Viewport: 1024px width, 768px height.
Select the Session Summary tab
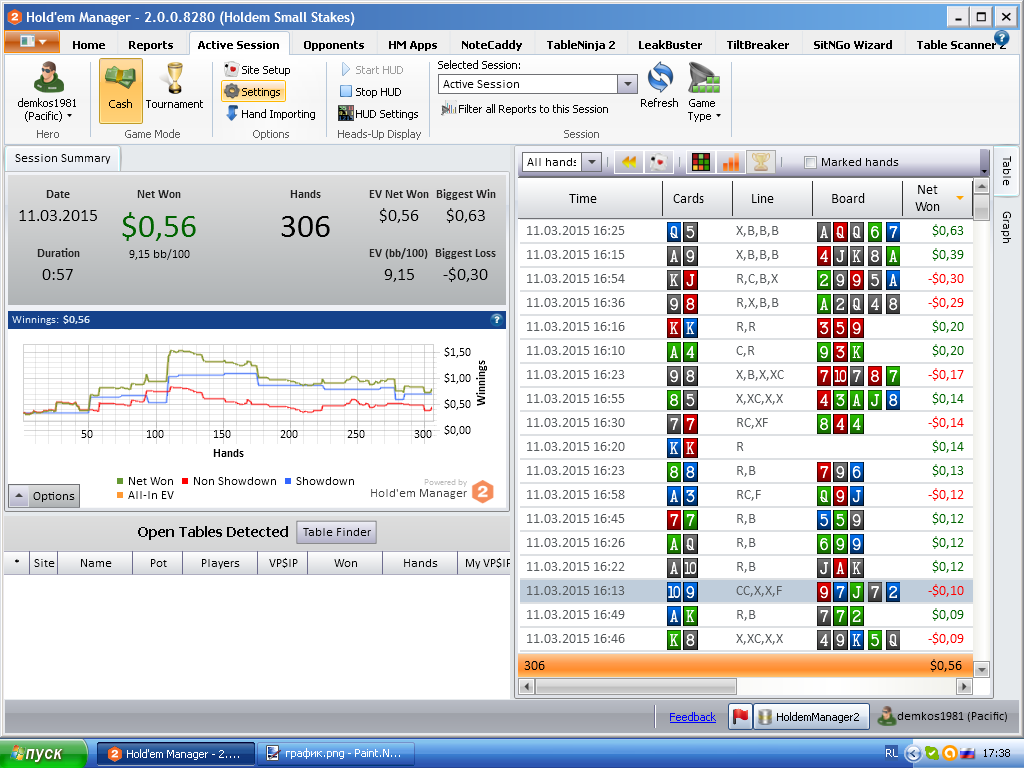click(x=63, y=158)
